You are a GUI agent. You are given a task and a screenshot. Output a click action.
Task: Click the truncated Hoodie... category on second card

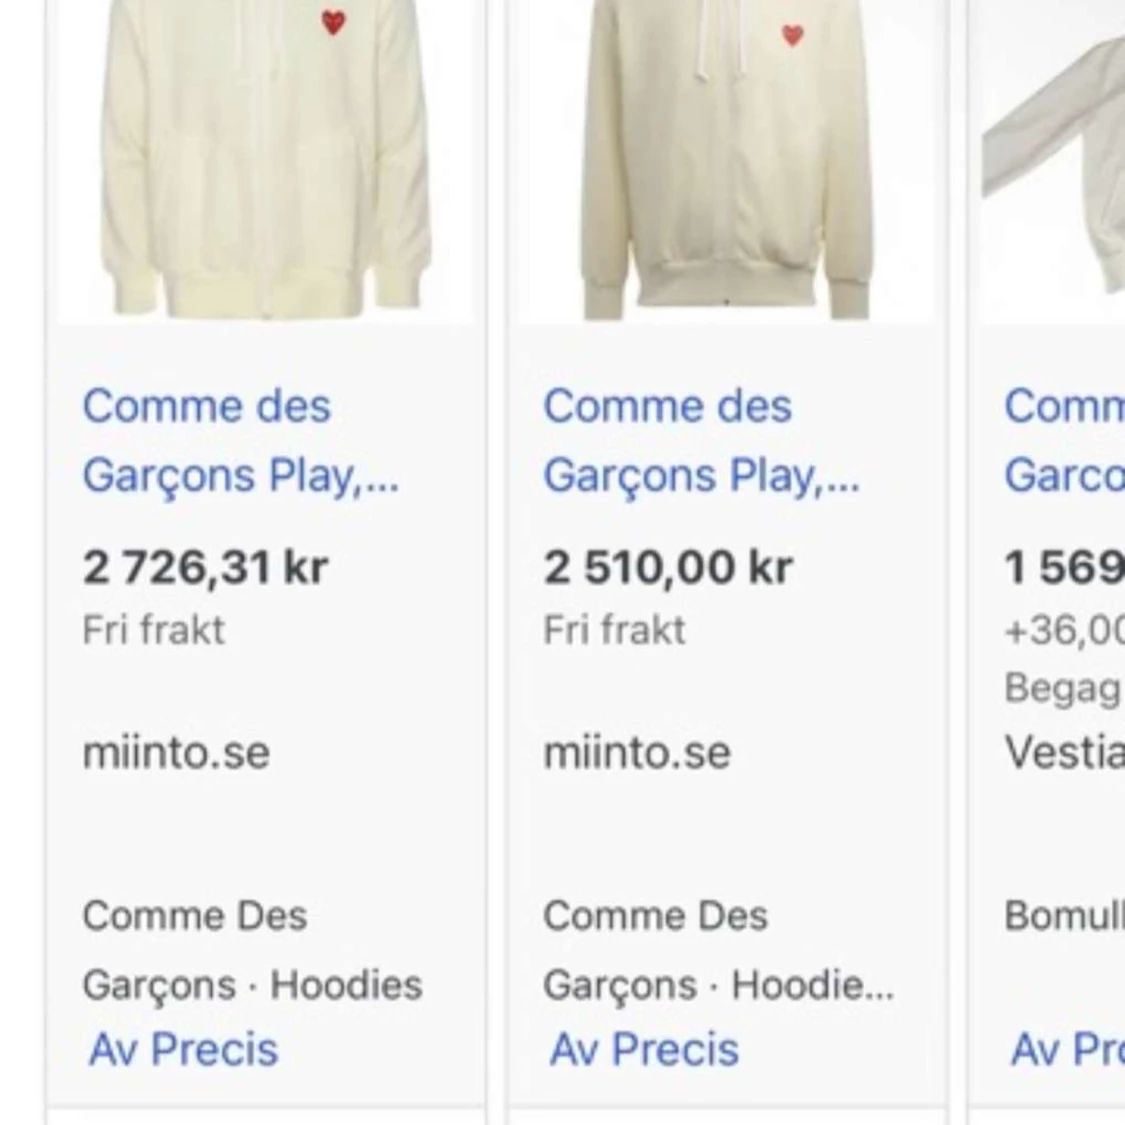pyautogui.click(x=812, y=985)
